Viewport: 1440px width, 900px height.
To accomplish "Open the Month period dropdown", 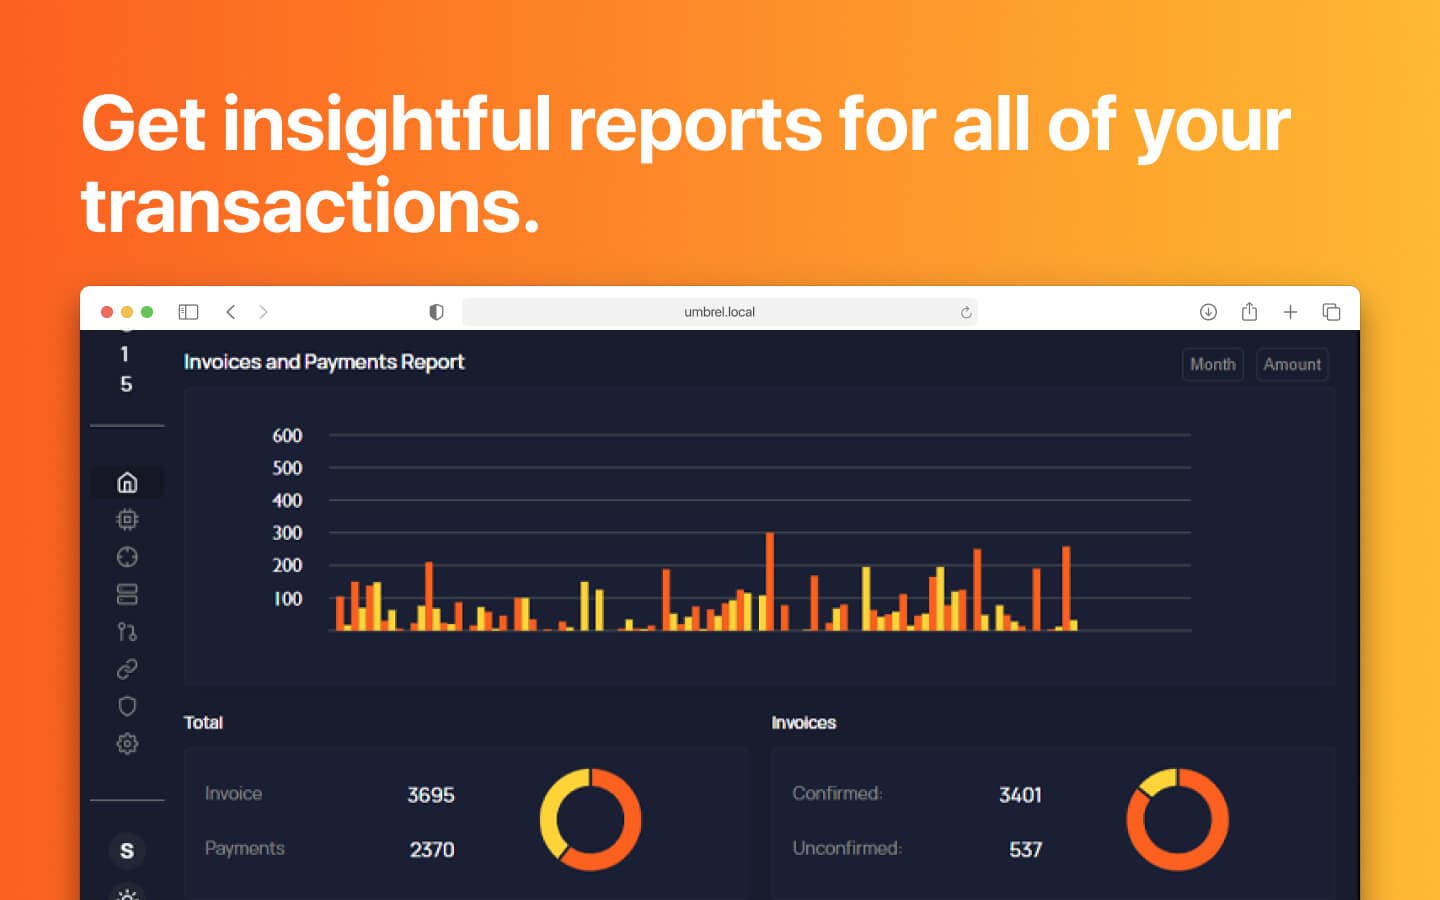I will pyautogui.click(x=1212, y=365).
